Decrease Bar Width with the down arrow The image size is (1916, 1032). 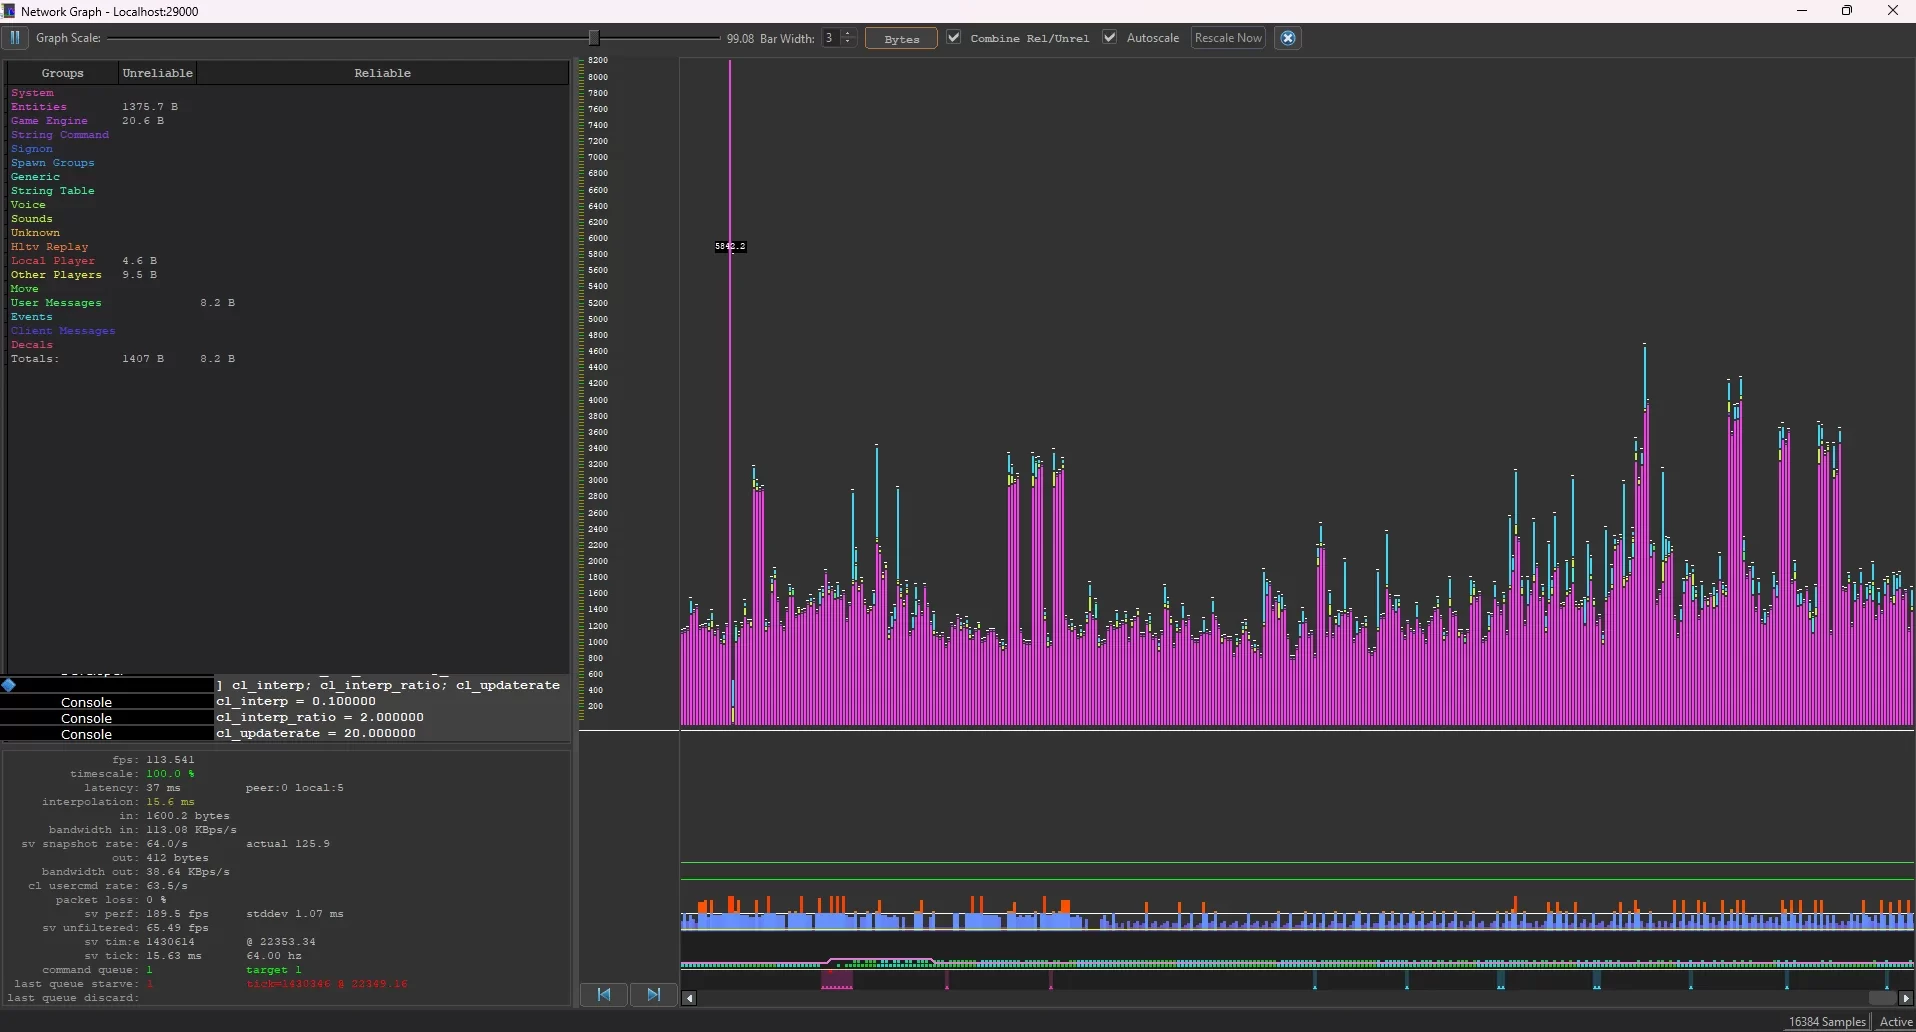point(848,43)
